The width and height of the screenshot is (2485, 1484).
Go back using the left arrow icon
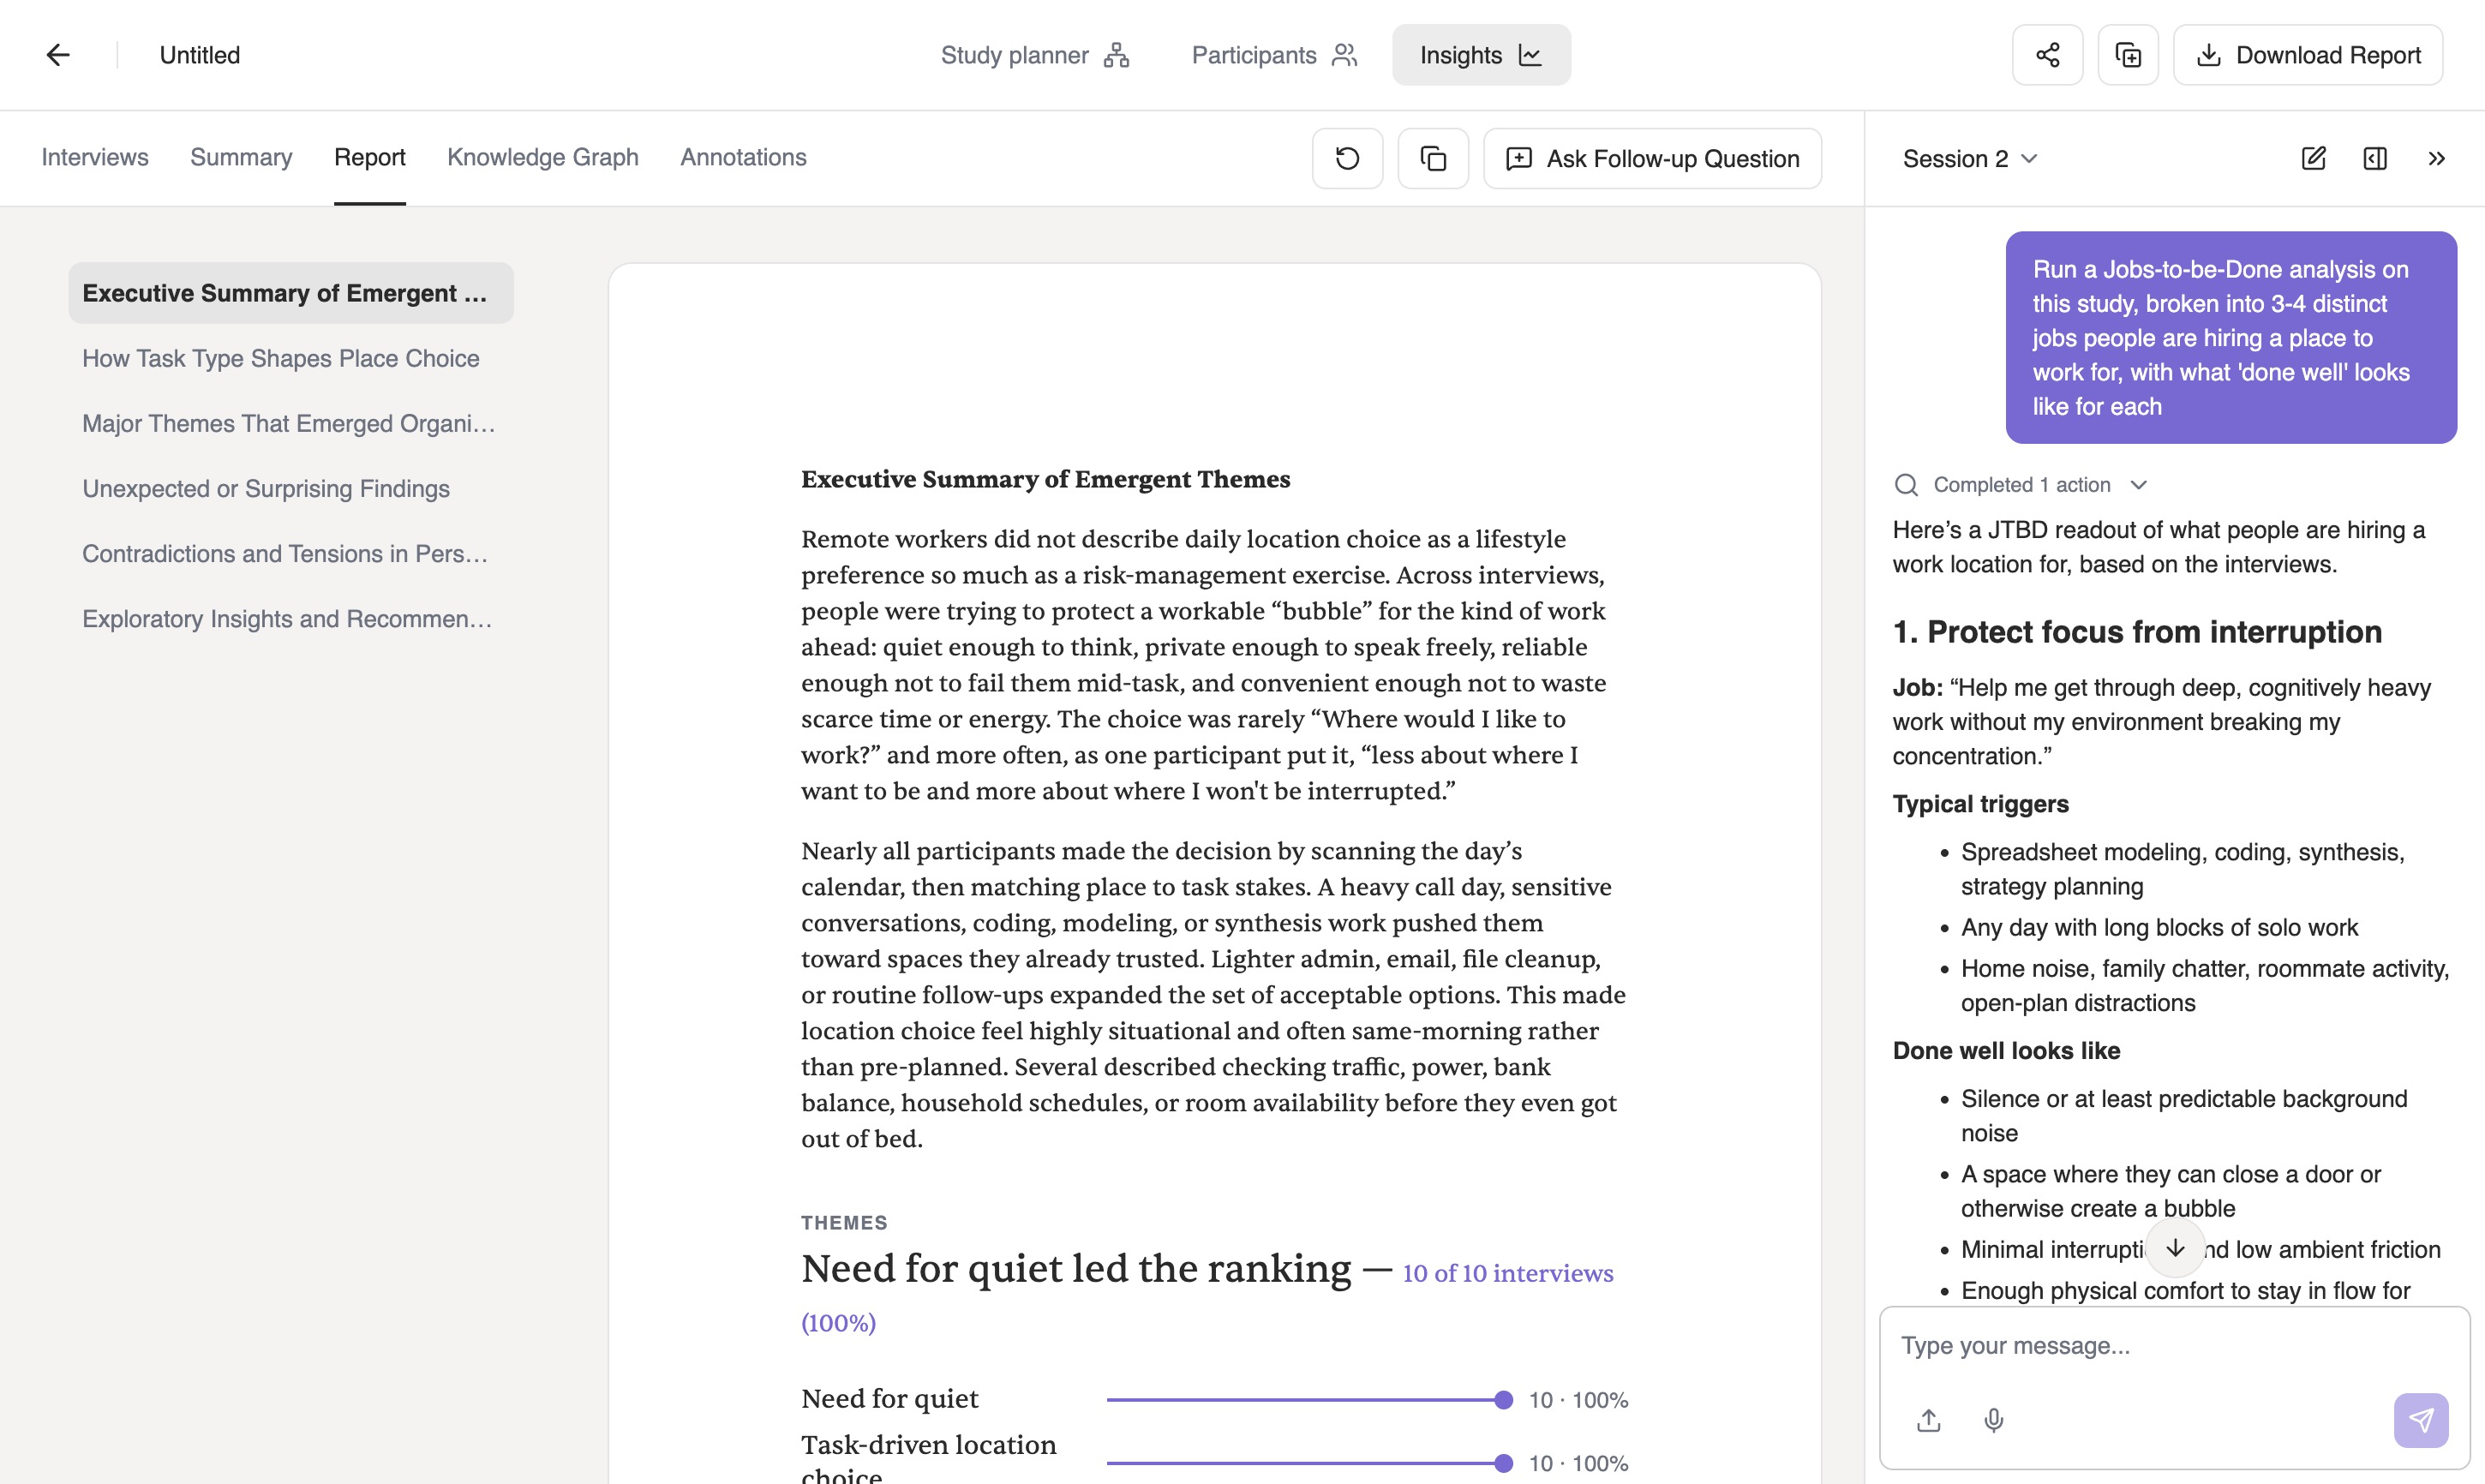pyautogui.click(x=58, y=55)
